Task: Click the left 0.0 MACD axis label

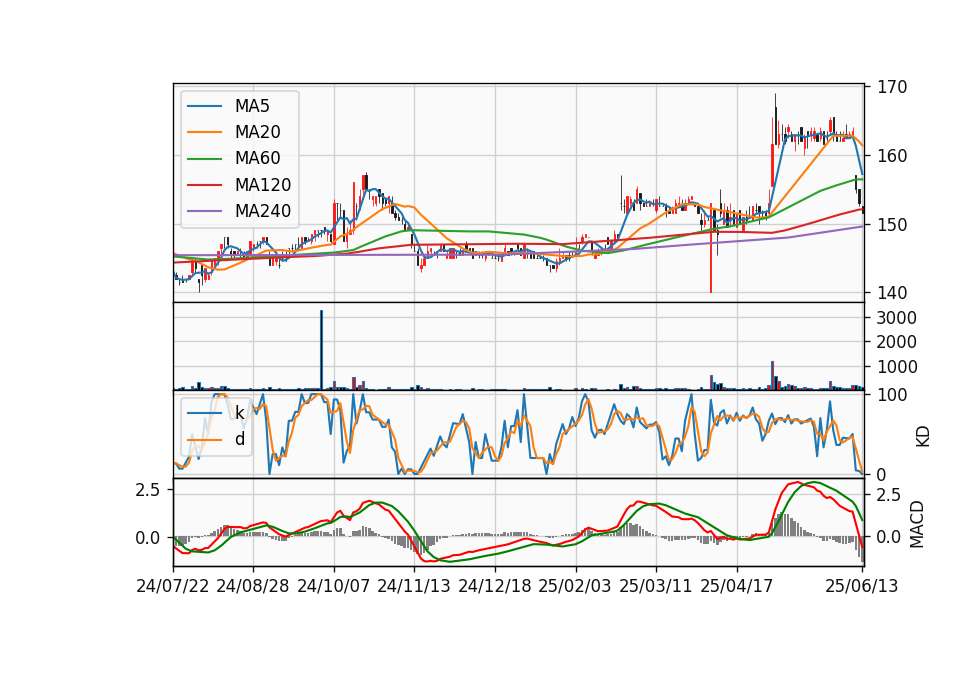Action: click(x=148, y=538)
